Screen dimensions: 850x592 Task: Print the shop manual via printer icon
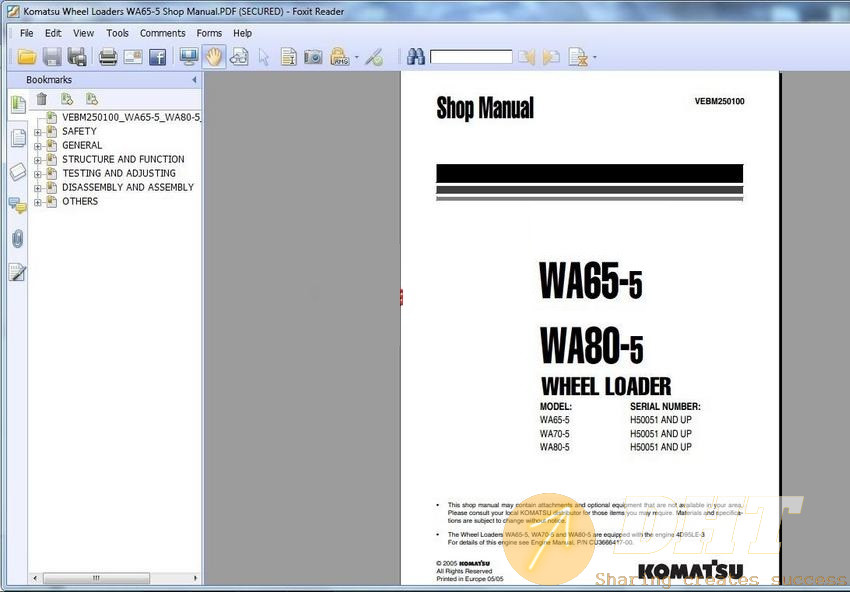[x=108, y=56]
